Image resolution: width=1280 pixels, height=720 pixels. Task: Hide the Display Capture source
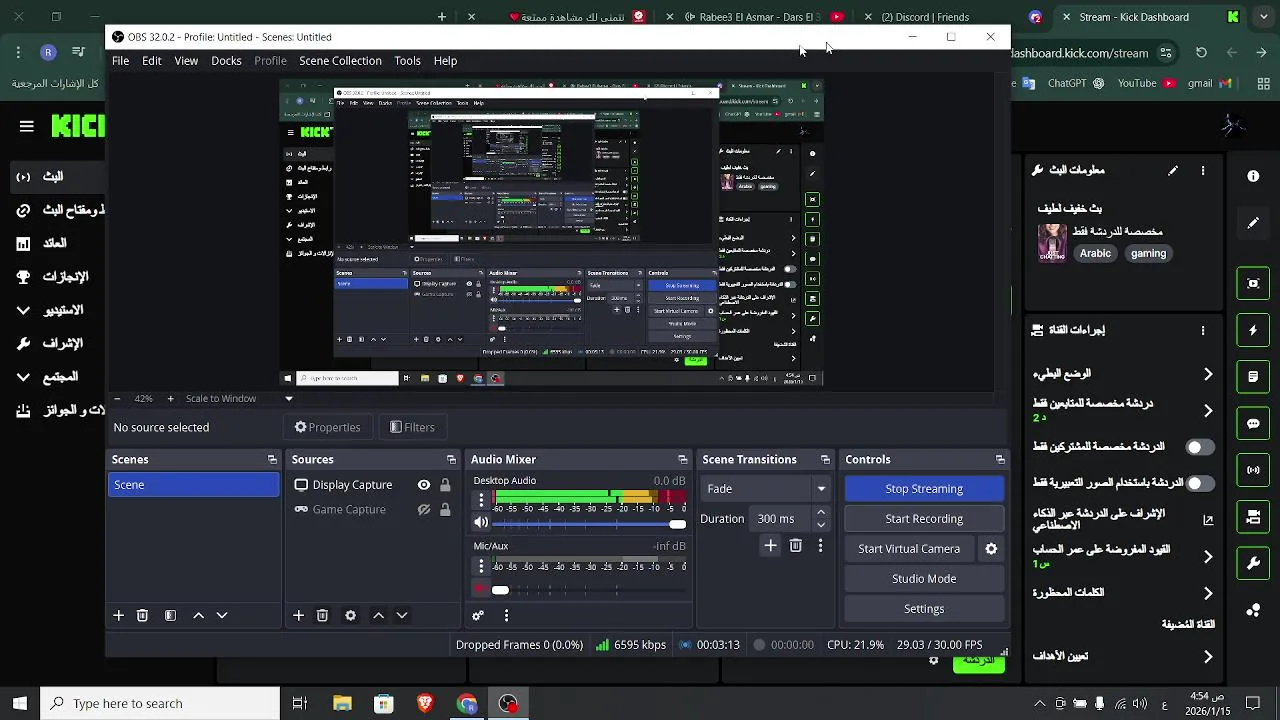(x=424, y=484)
